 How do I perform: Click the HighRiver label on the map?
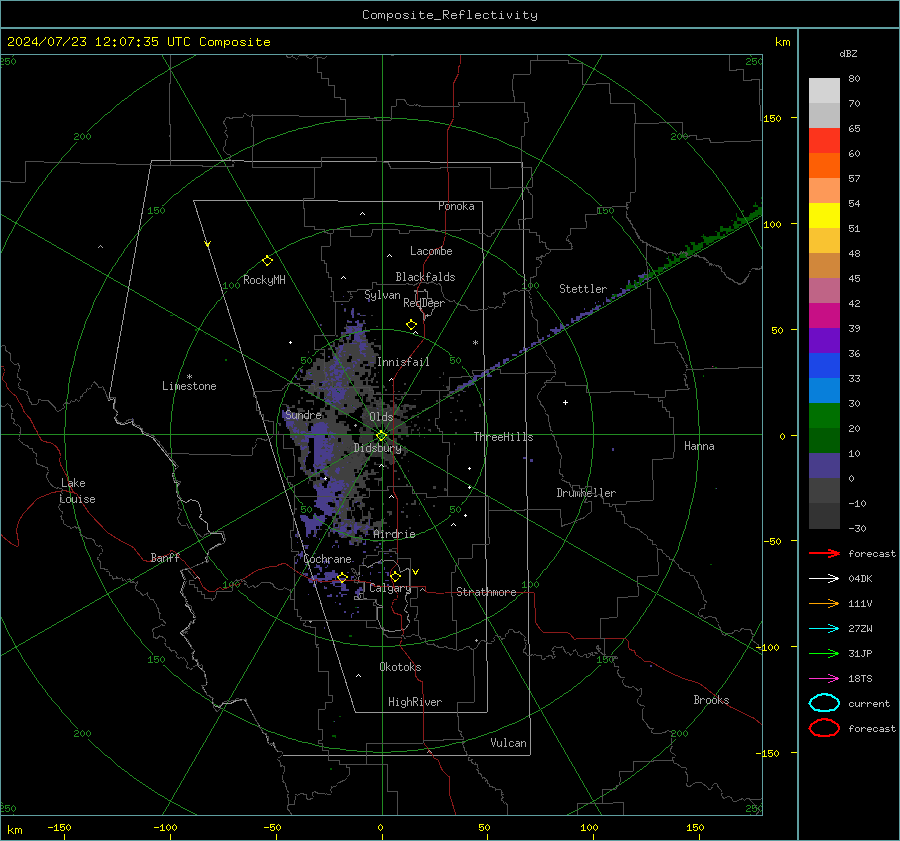click(x=415, y=702)
